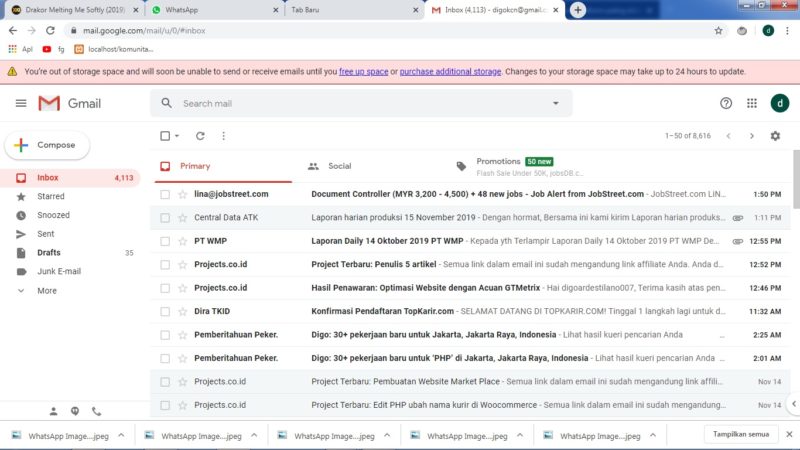800x450 pixels.
Task: Click the browser back arrow
Action: tap(13, 31)
